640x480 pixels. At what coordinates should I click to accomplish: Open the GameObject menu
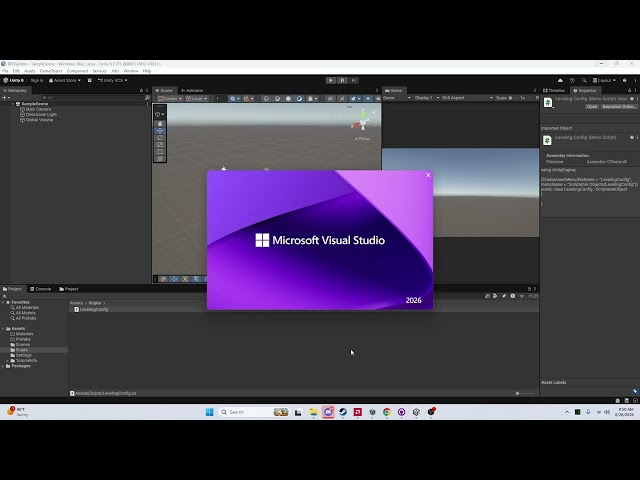tap(51, 71)
